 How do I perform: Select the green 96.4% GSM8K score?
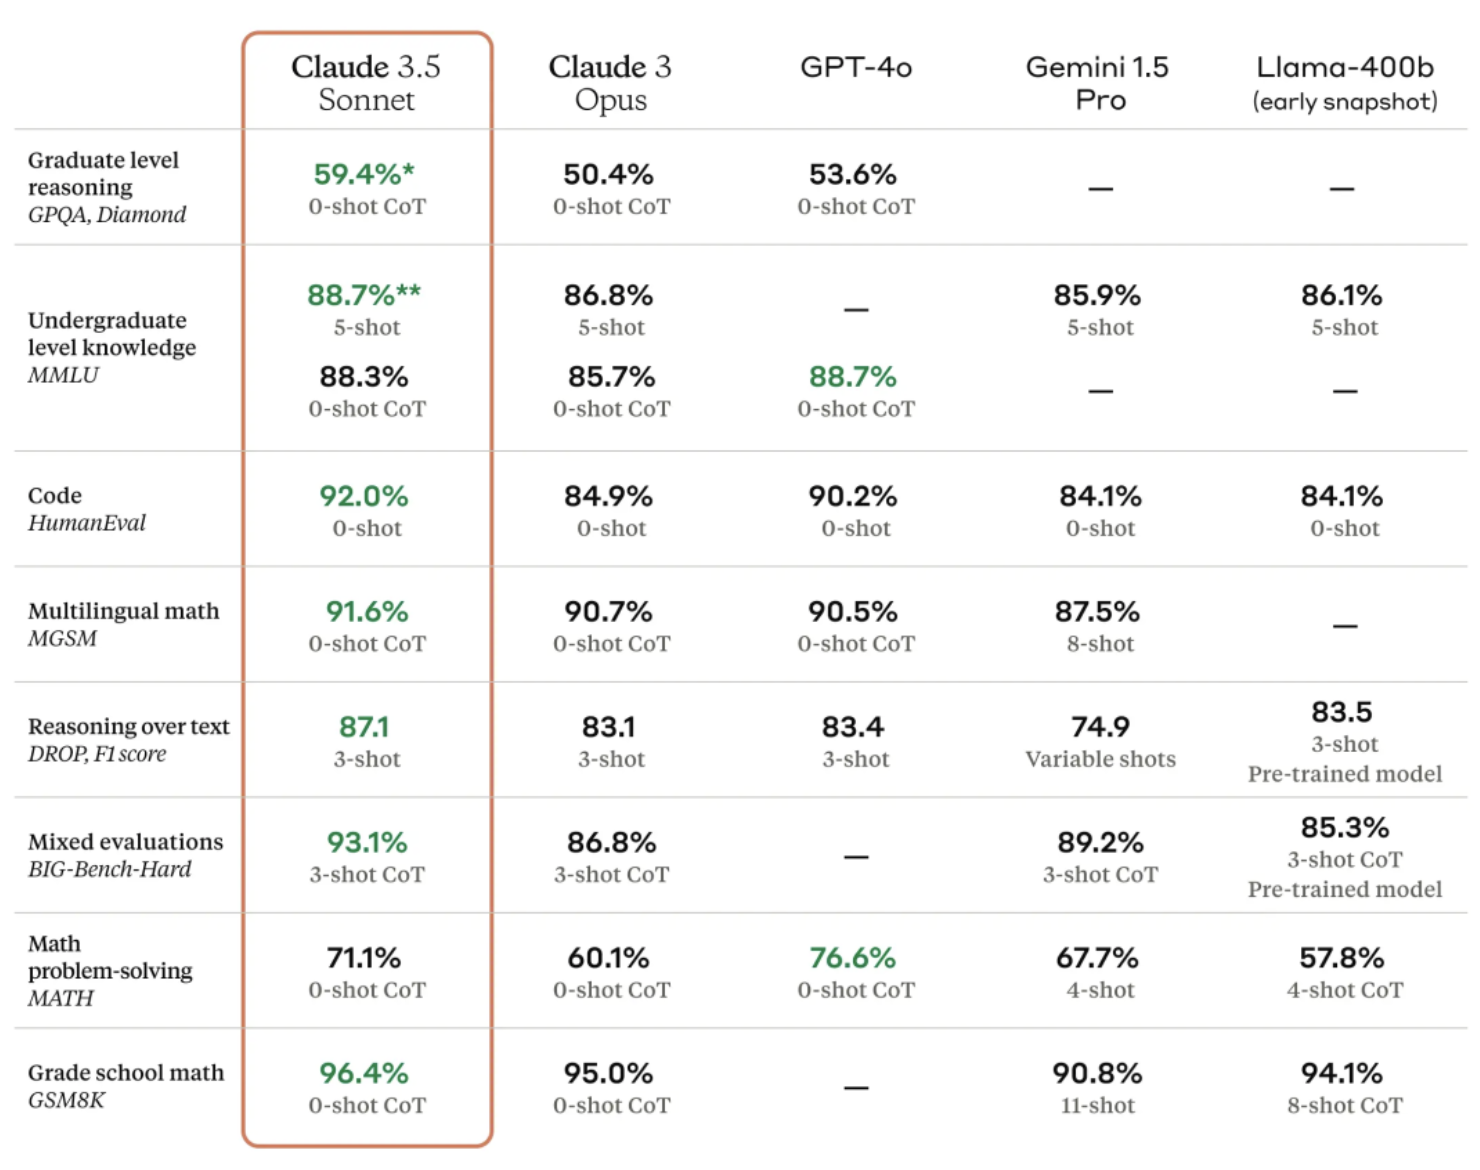pyautogui.click(x=364, y=1073)
